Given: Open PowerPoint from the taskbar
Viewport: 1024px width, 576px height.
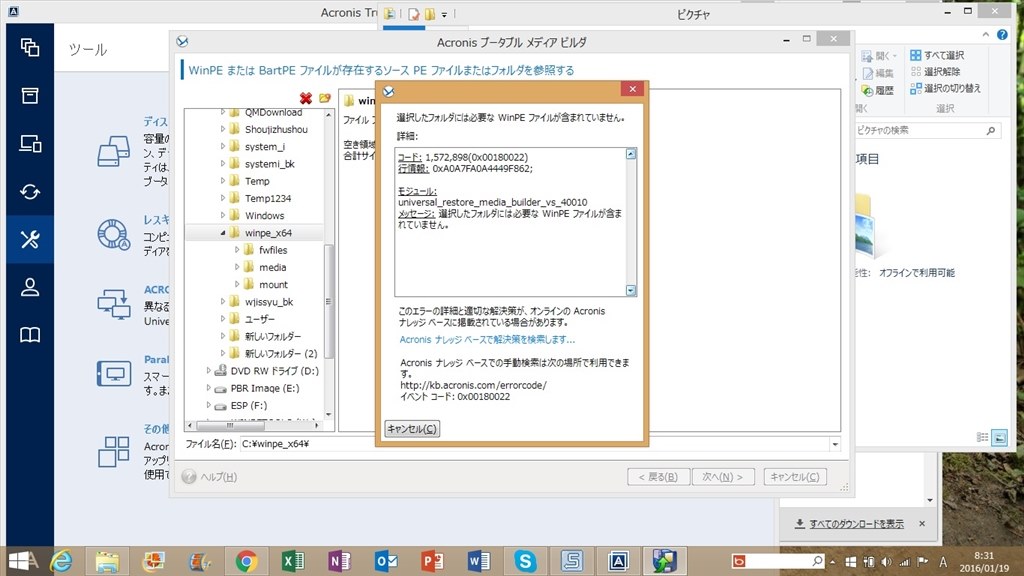Looking at the screenshot, I should click(432, 561).
